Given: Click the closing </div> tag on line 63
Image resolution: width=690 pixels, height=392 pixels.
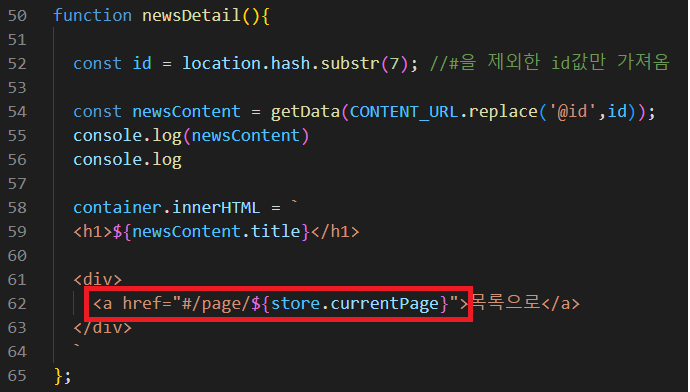Looking at the screenshot, I should 103,328.
